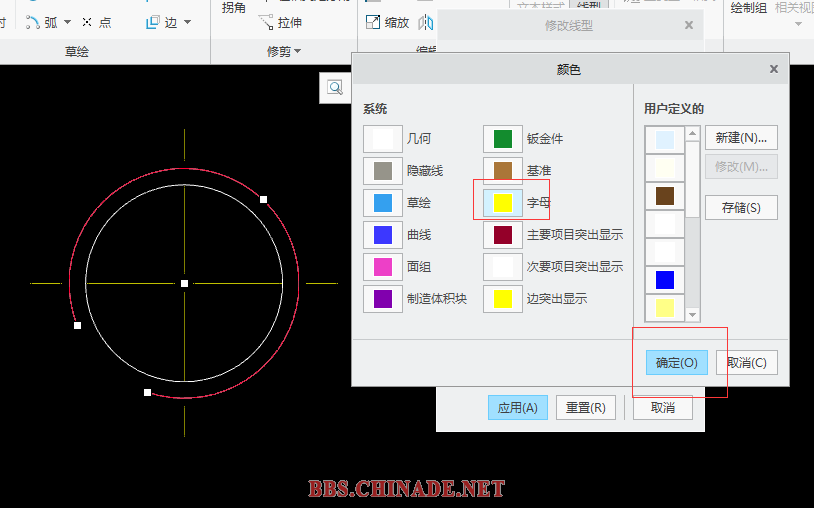
Task: Expand the Edge (边) dropdown arrow
Action: [187, 22]
